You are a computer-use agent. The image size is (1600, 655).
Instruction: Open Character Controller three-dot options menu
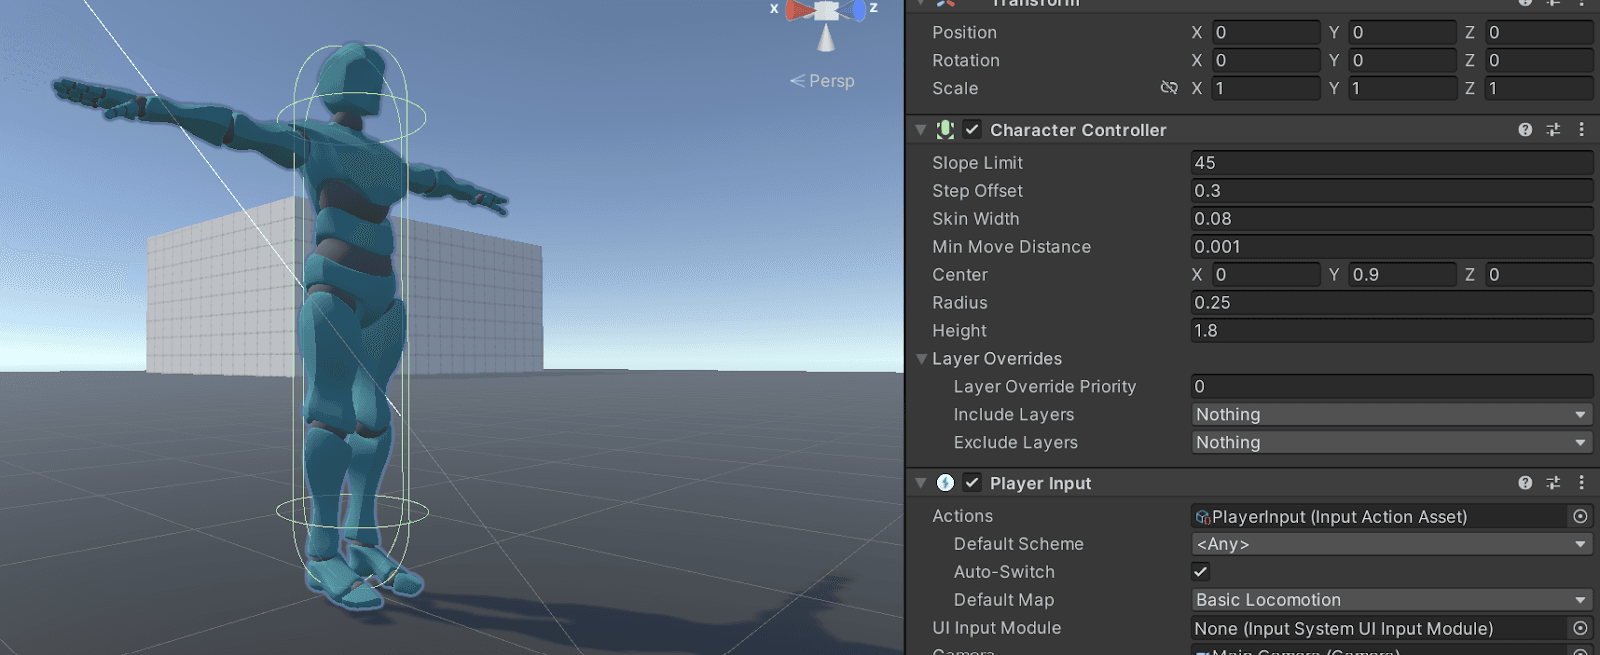pyautogui.click(x=1581, y=130)
